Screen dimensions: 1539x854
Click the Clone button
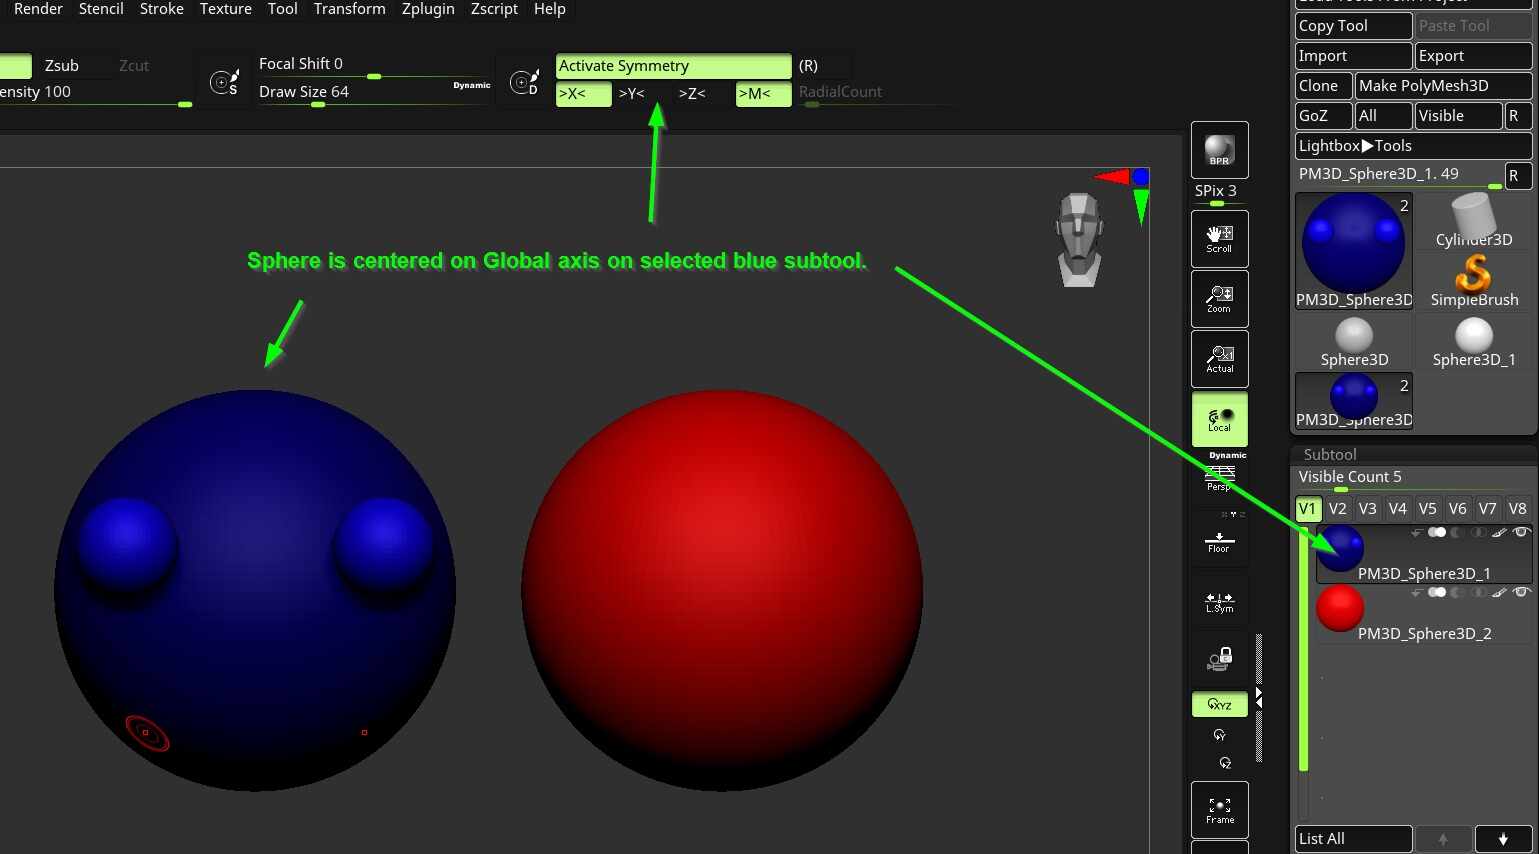pyautogui.click(x=1324, y=86)
